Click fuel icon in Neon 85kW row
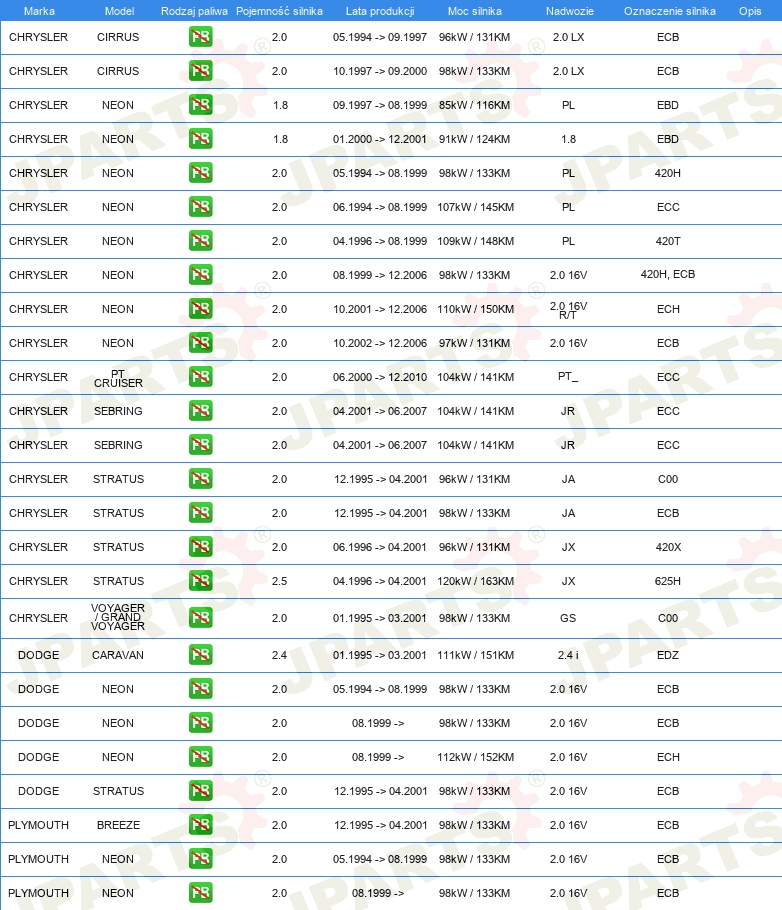 pyautogui.click(x=200, y=105)
